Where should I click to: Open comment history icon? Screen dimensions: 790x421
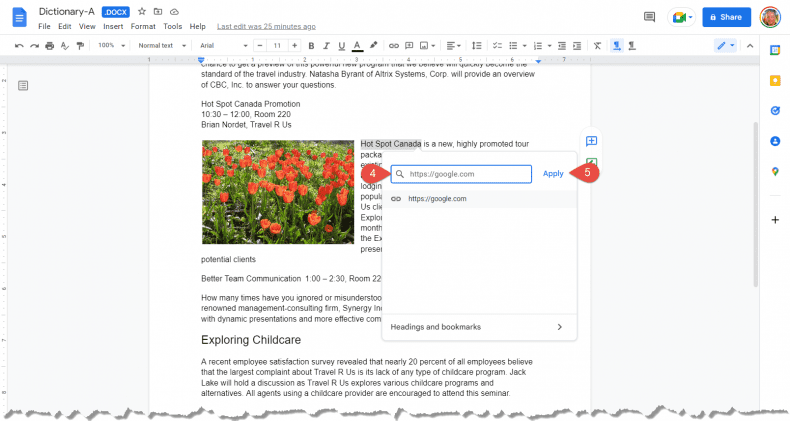coord(650,17)
